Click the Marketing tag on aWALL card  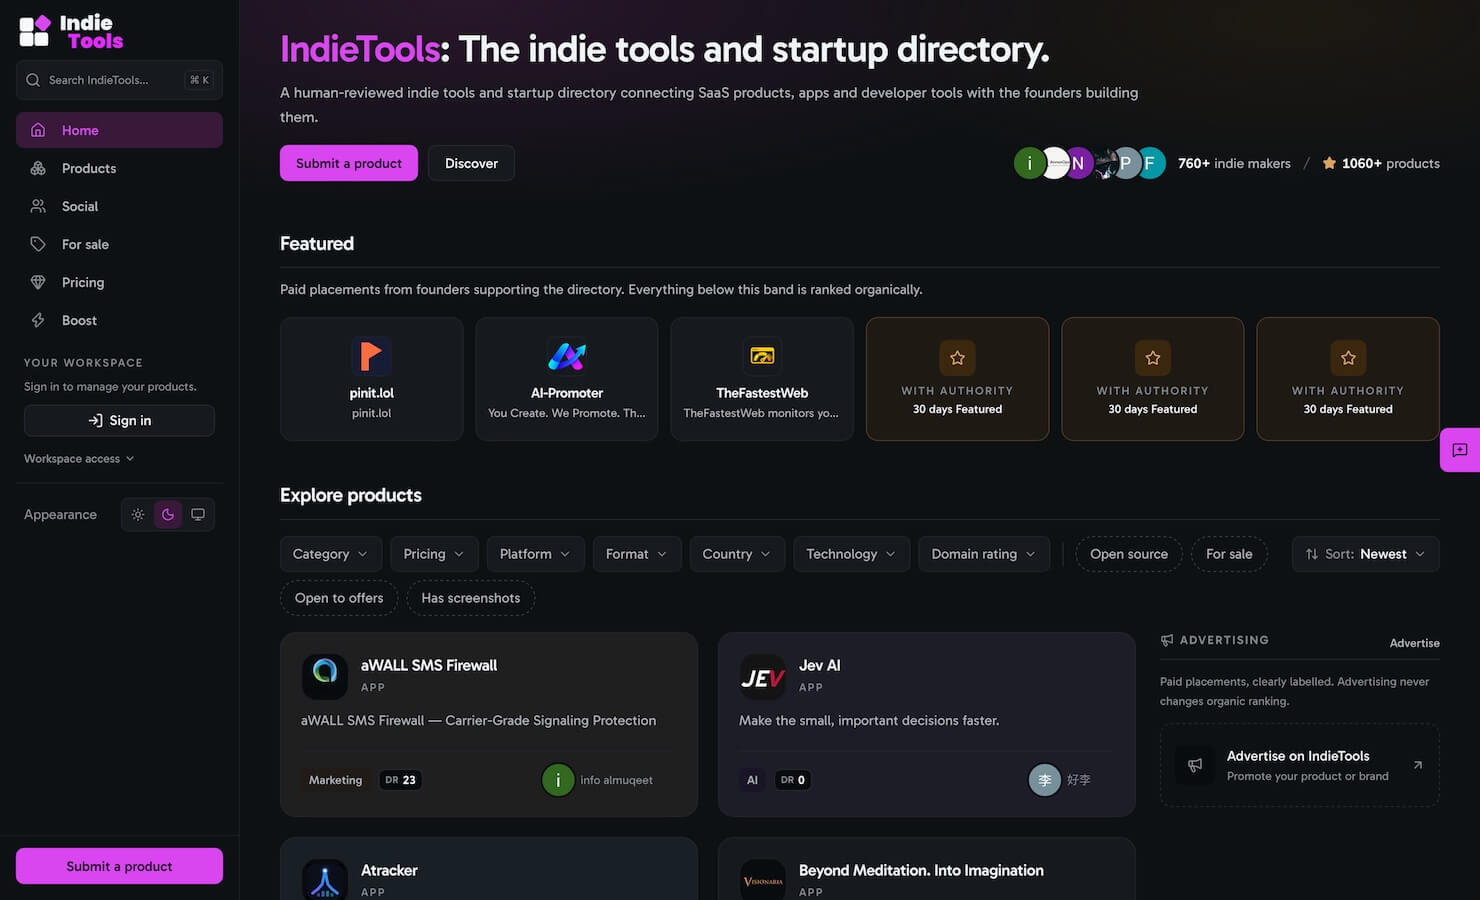pos(335,780)
